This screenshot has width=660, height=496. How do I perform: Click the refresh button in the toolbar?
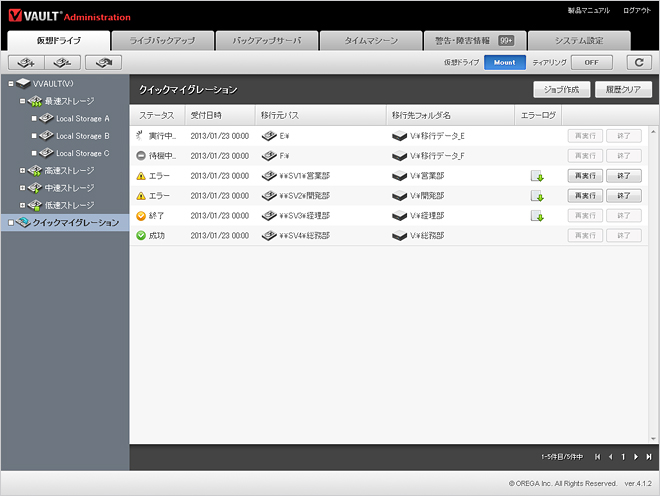pyautogui.click(x=639, y=62)
